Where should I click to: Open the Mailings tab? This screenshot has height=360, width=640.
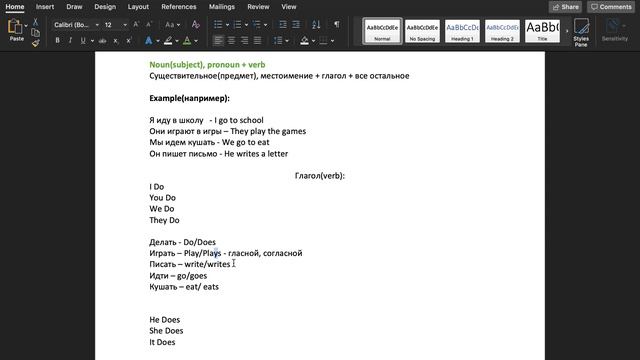click(222, 7)
